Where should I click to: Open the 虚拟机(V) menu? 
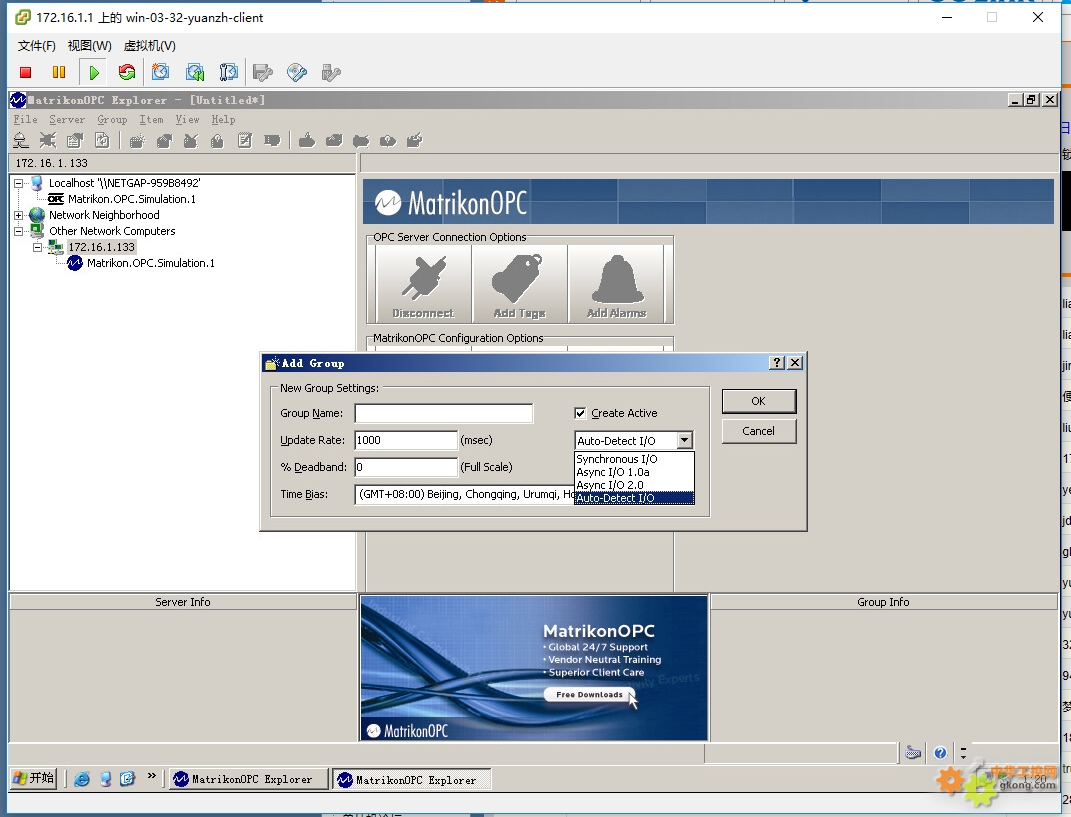tap(150, 46)
